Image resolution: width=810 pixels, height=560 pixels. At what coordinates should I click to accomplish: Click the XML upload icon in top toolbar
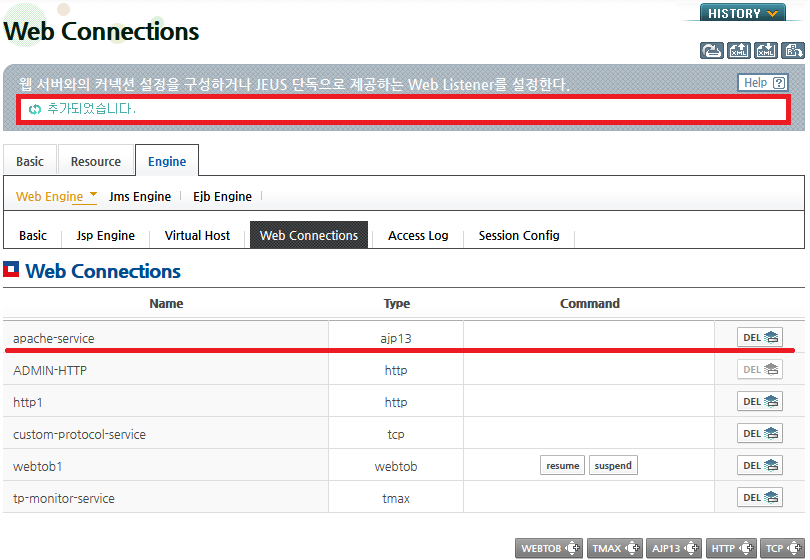(739, 51)
